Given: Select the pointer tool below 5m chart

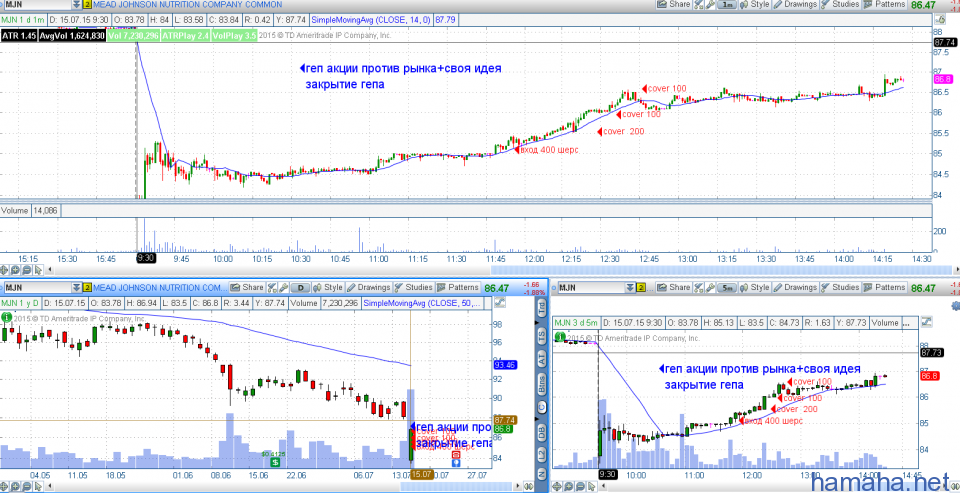Looking at the screenshot, I should tap(591, 486).
